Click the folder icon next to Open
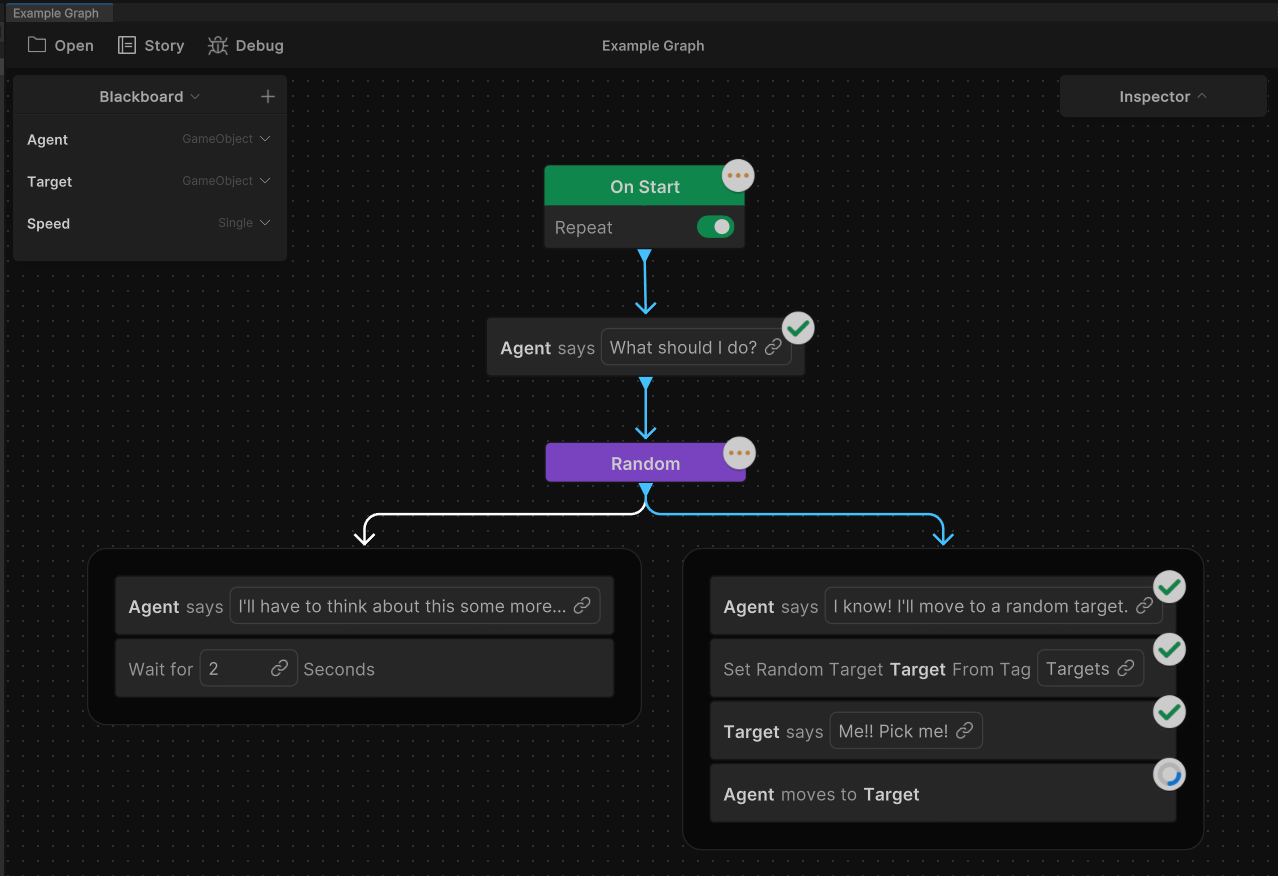 [35, 45]
